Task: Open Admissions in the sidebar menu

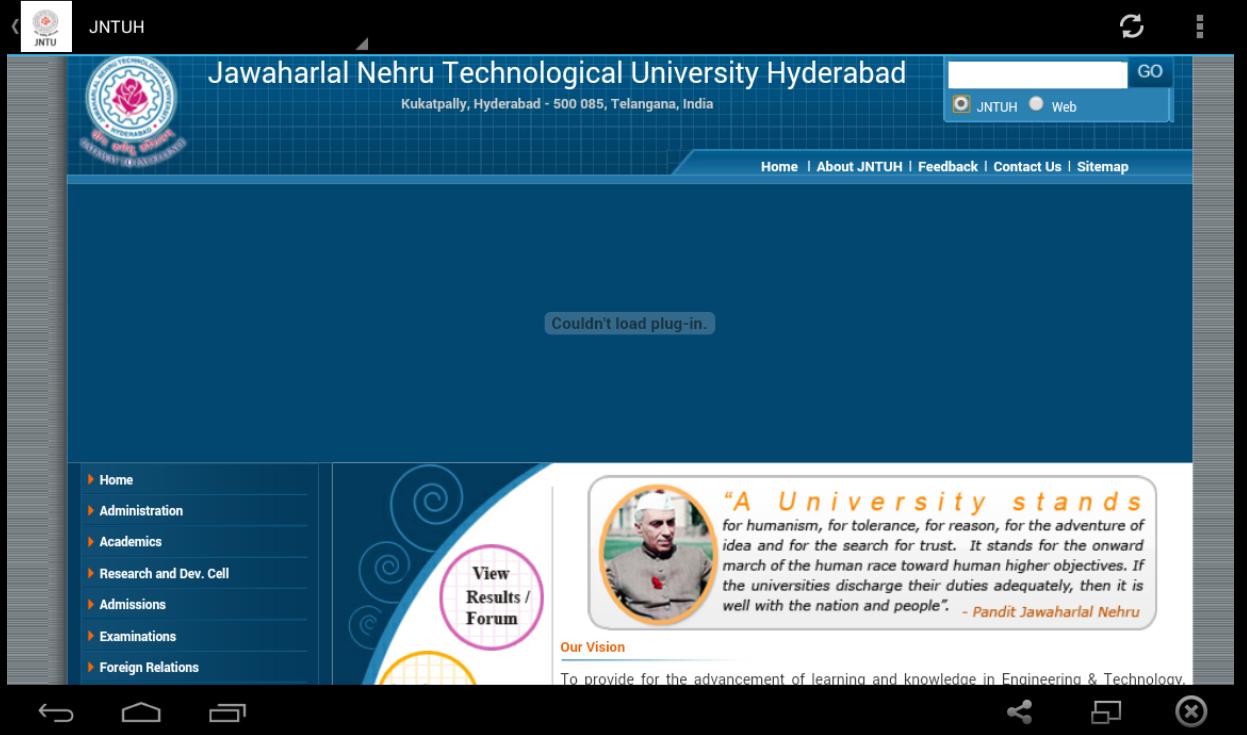Action: 132,605
